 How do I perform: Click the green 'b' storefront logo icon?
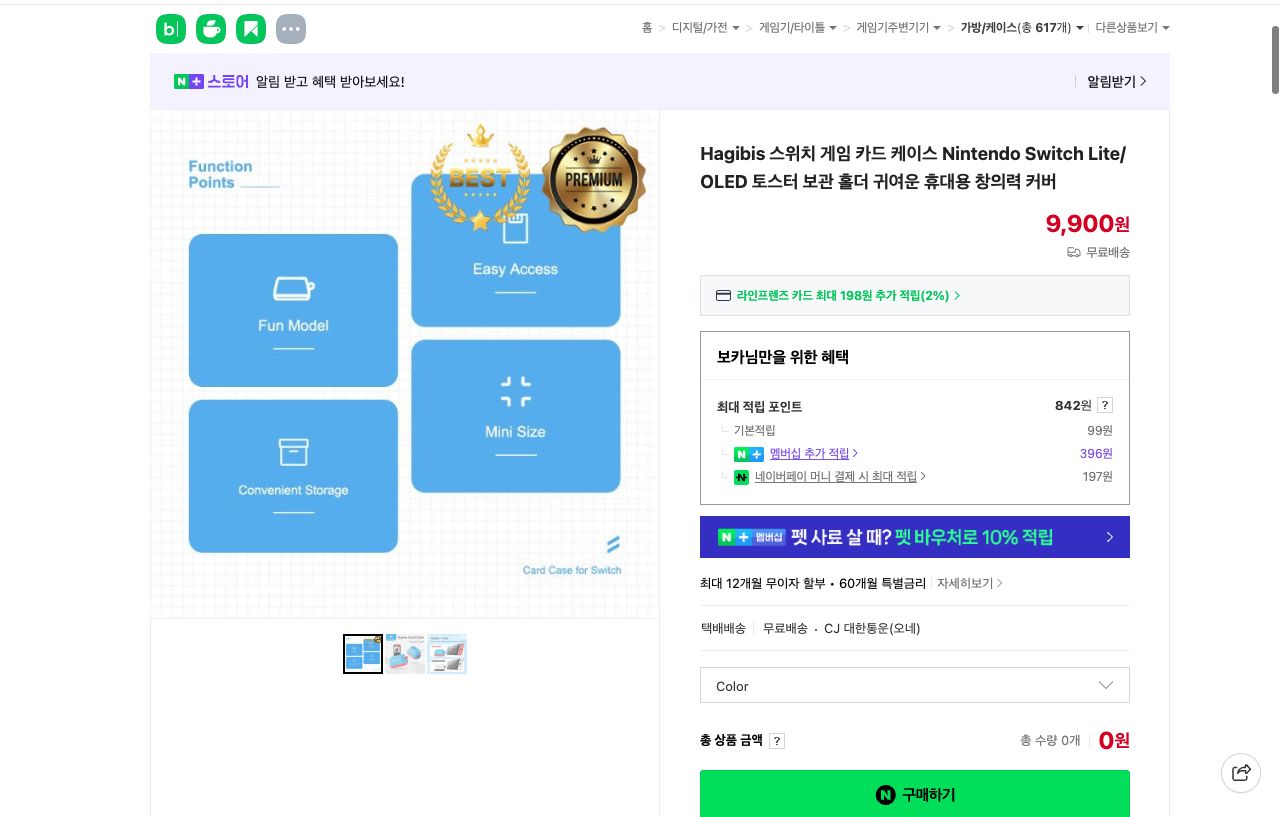click(171, 29)
